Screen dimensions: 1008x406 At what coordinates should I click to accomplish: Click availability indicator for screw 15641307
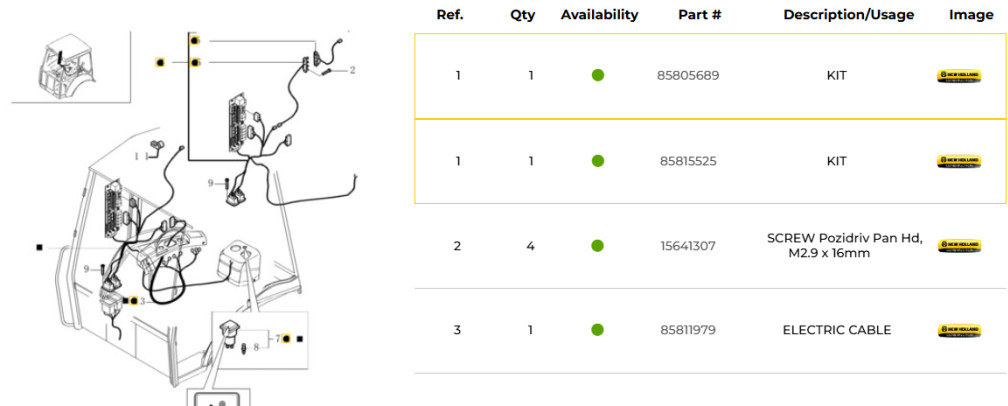coord(598,245)
